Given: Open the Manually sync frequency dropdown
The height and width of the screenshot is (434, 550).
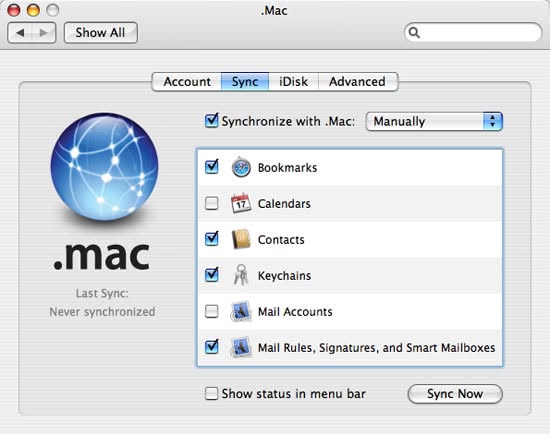Looking at the screenshot, I should (434, 121).
